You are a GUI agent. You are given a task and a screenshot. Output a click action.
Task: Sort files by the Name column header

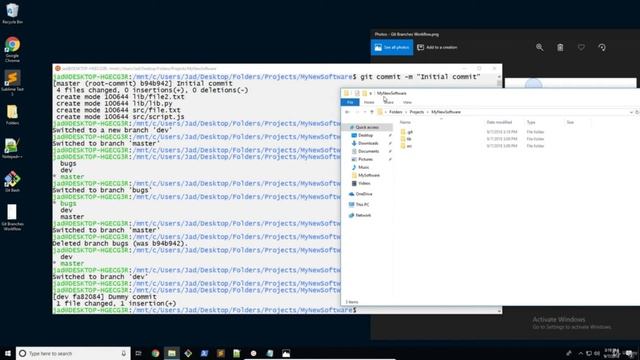coord(405,122)
